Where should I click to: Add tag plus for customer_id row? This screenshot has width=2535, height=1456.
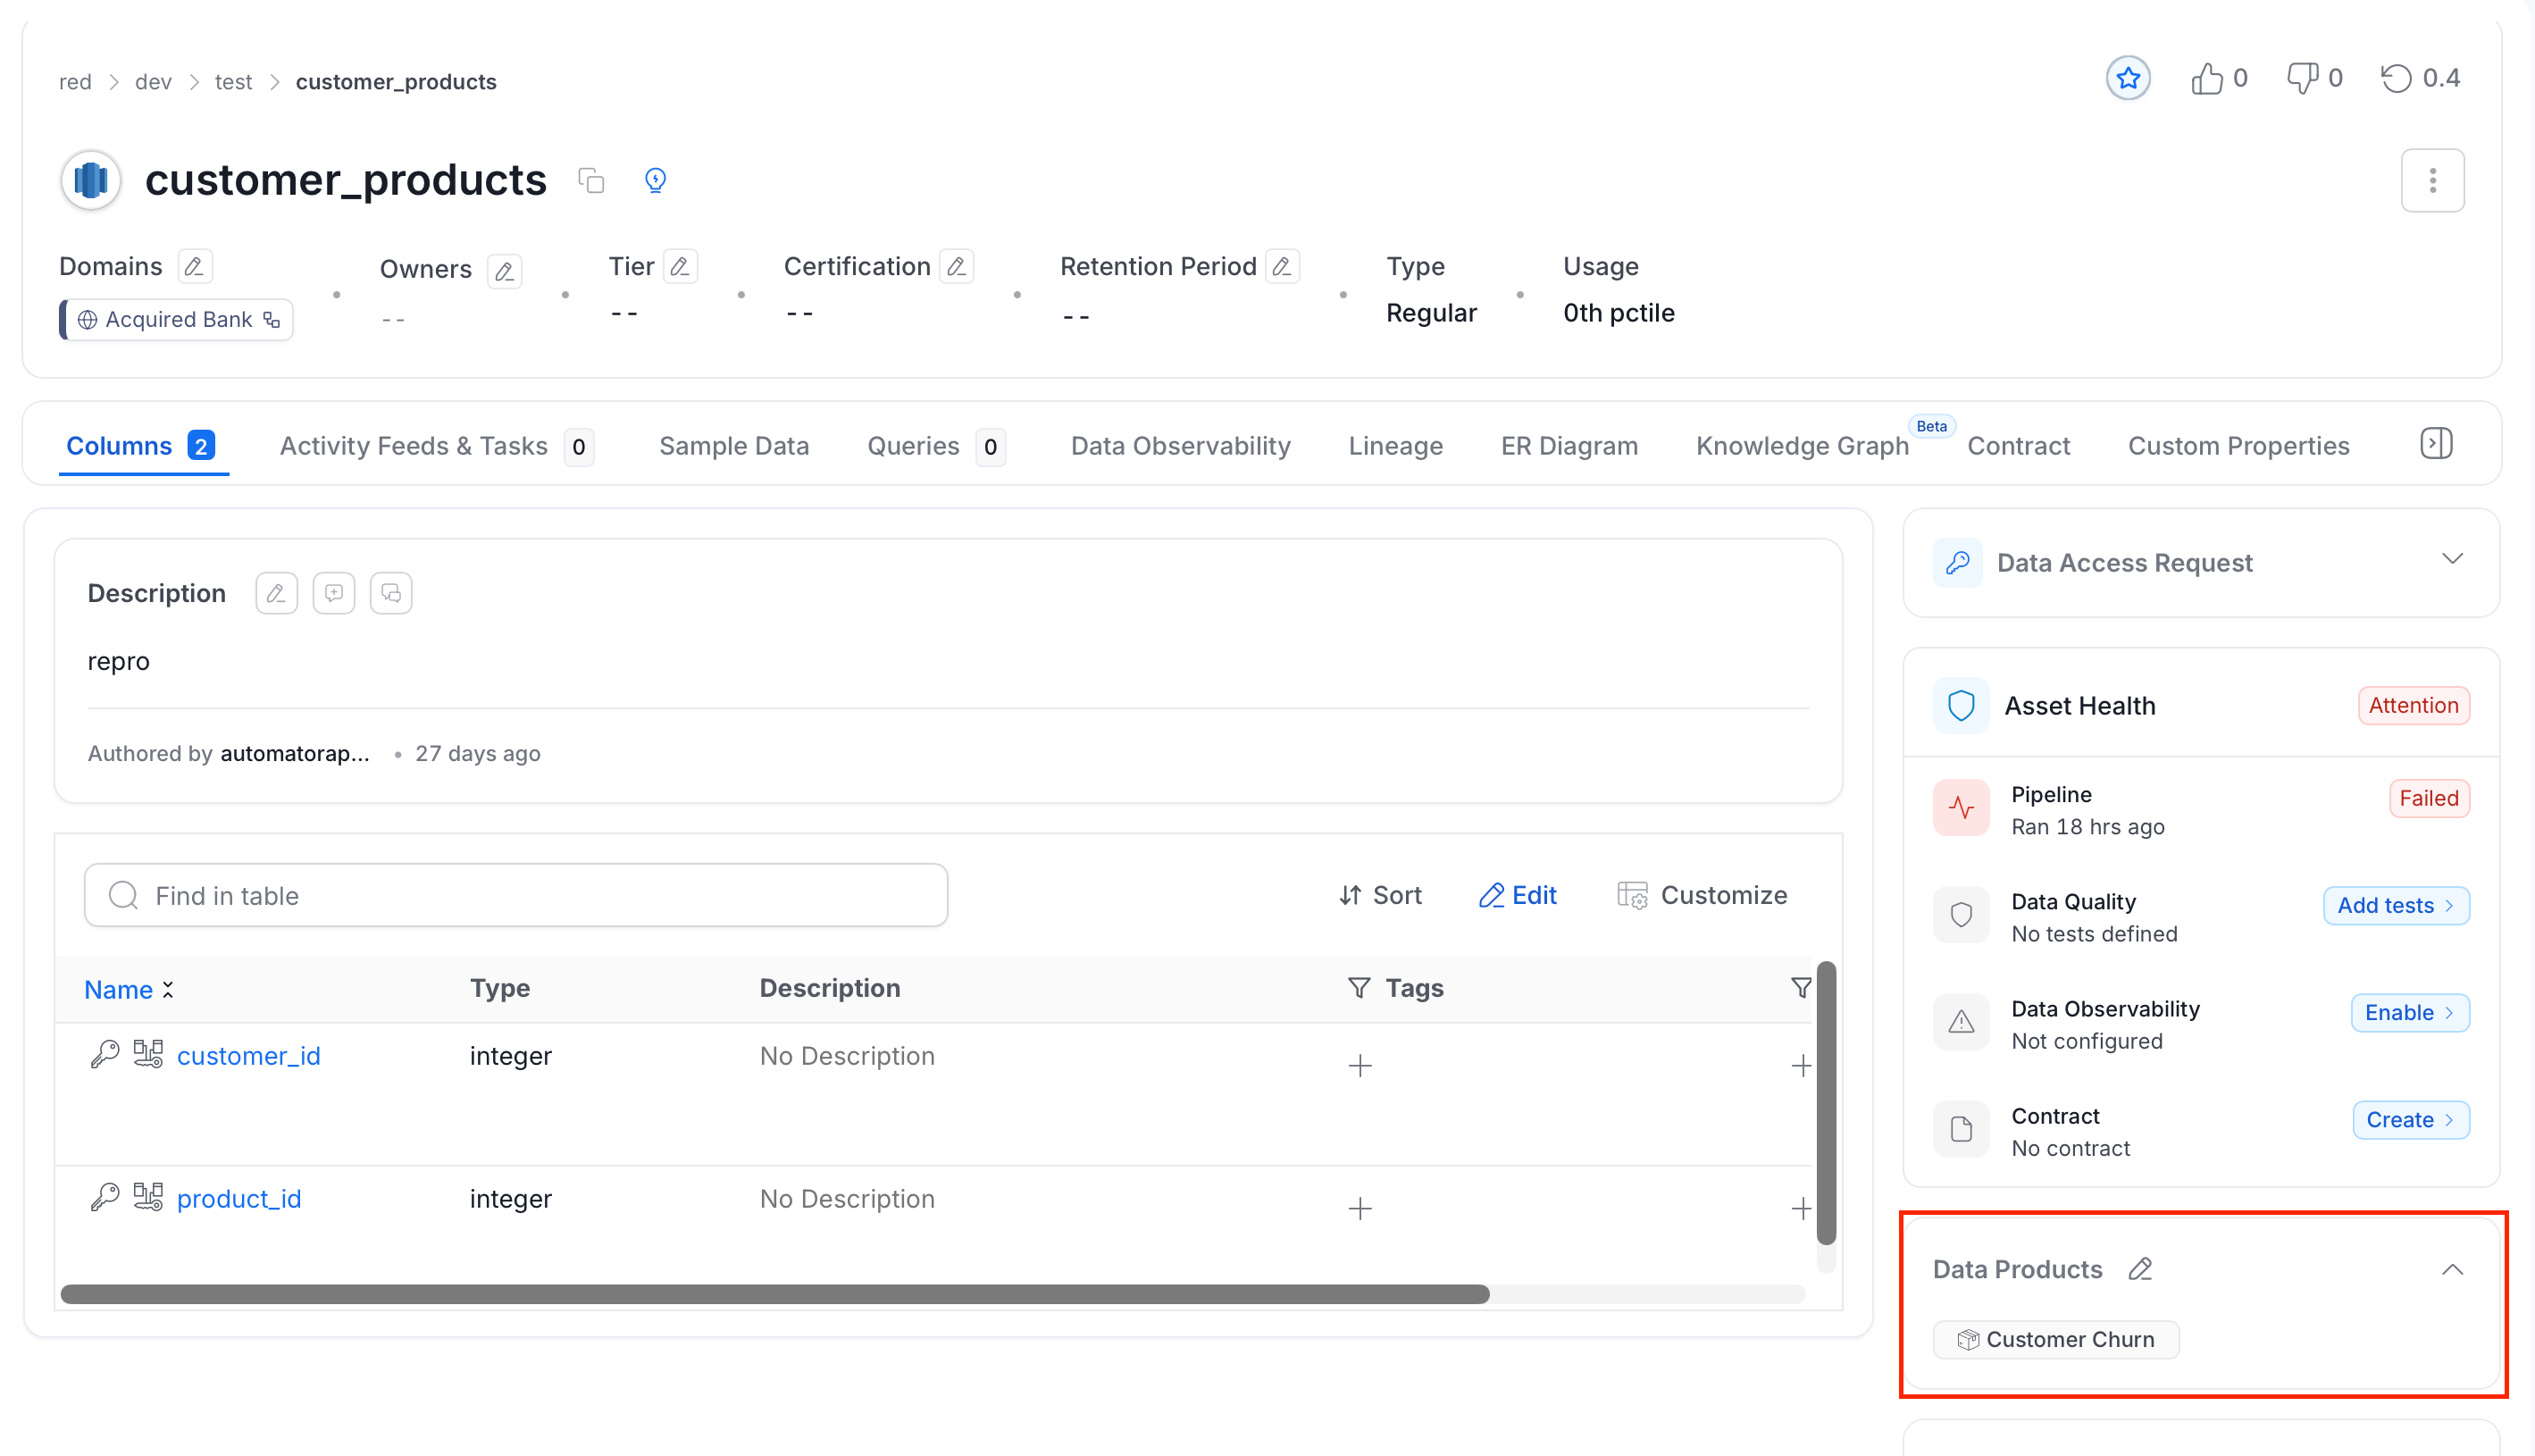[1360, 1066]
